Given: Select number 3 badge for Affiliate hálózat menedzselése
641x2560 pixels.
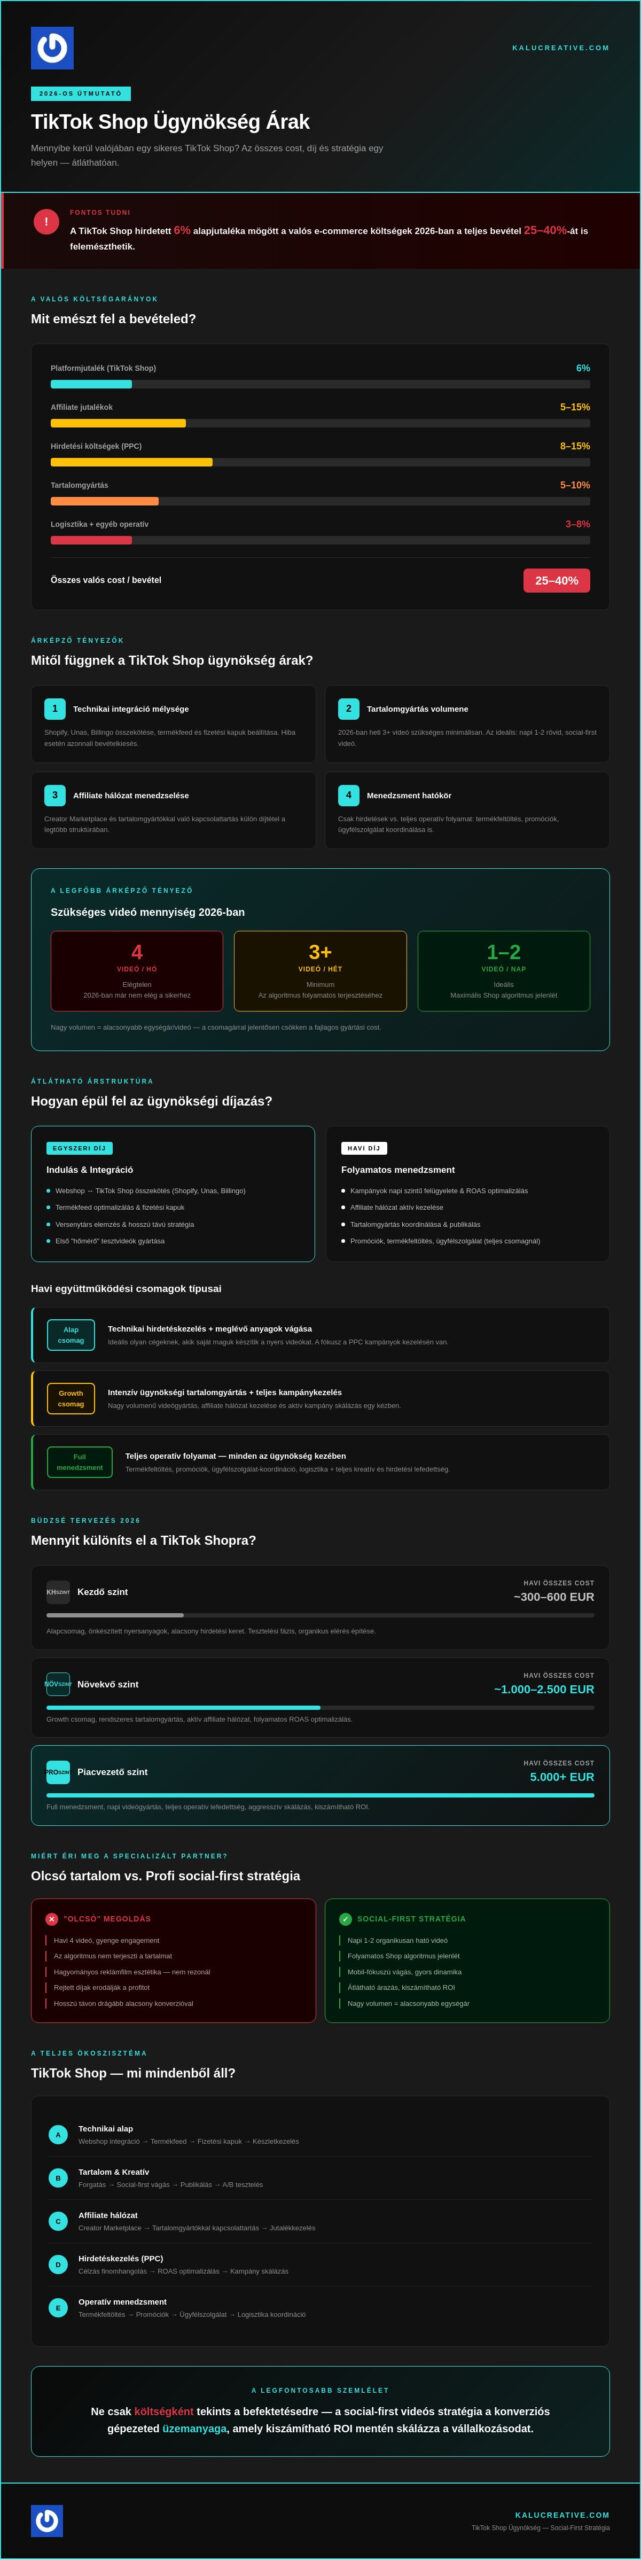Looking at the screenshot, I should point(55,795).
